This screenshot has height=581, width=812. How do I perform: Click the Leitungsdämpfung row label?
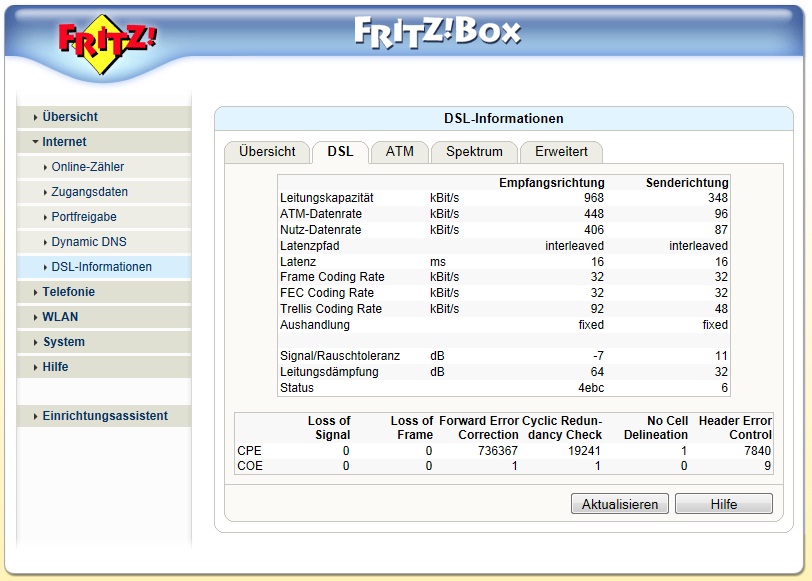click(329, 372)
